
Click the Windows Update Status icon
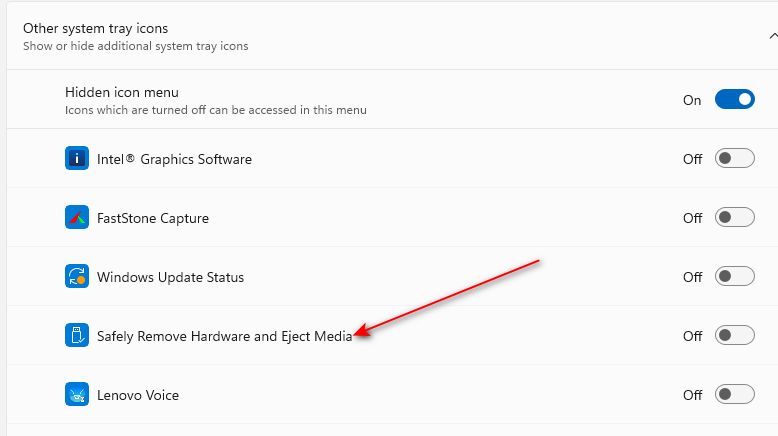[77, 276]
